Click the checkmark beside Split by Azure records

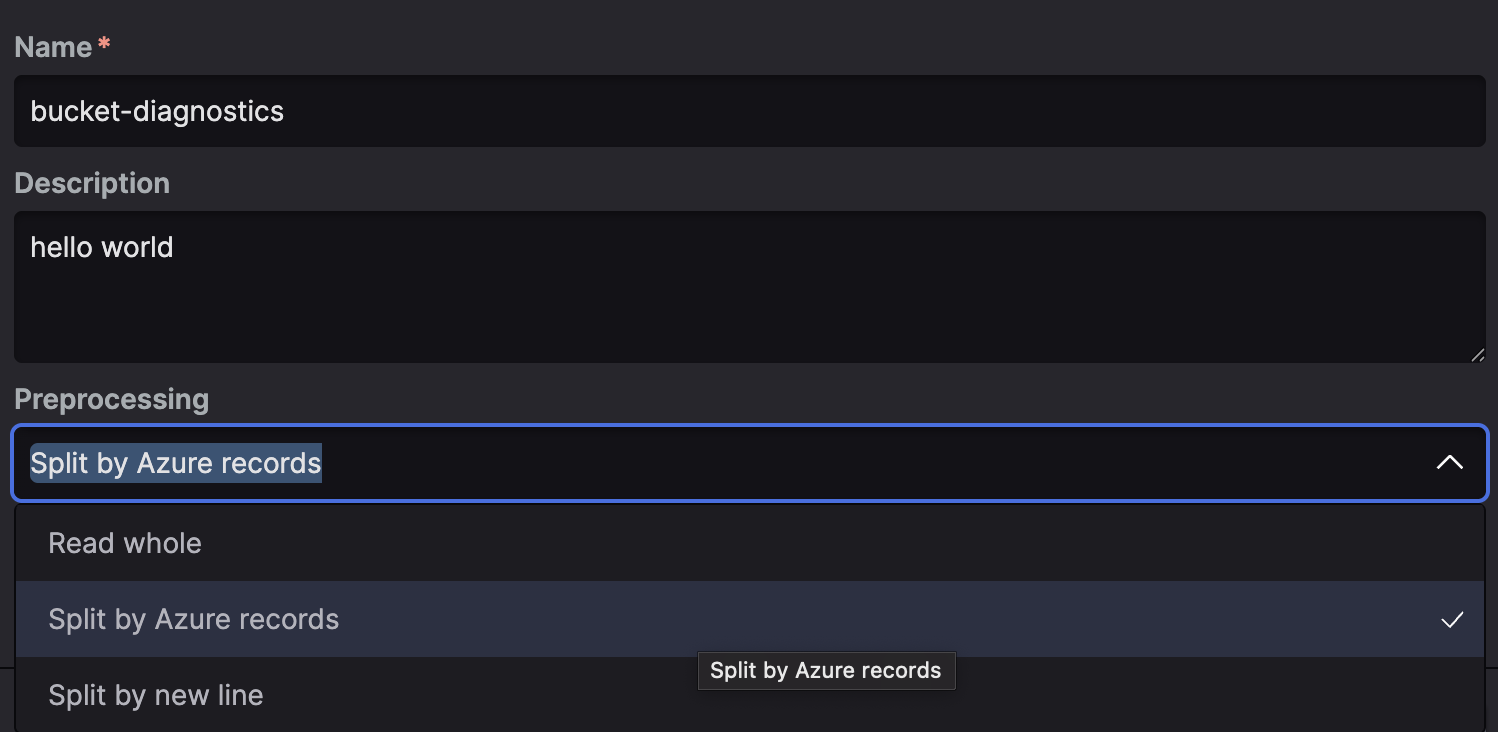[x=1452, y=620]
